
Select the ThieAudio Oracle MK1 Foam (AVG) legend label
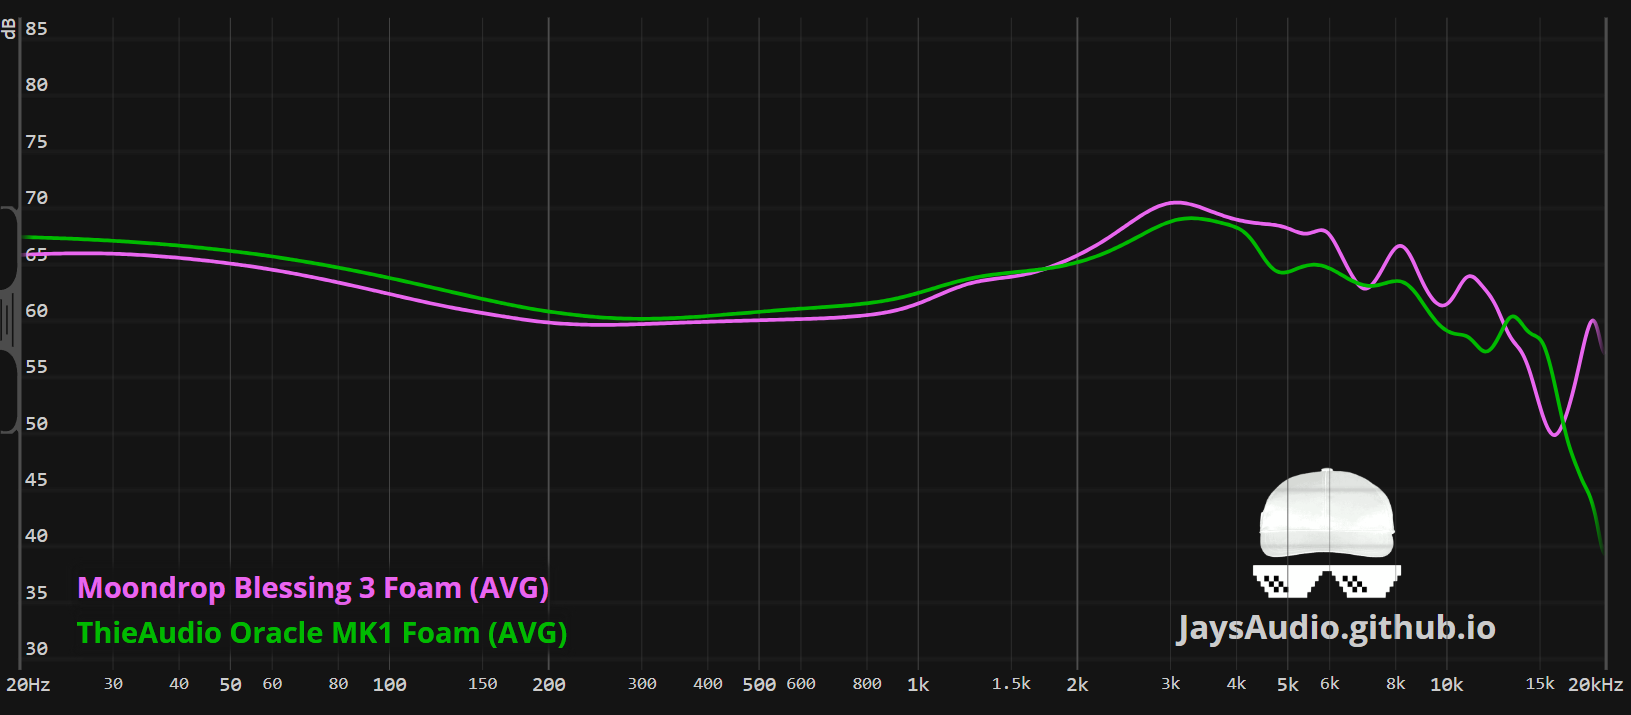(x=322, y=633)
